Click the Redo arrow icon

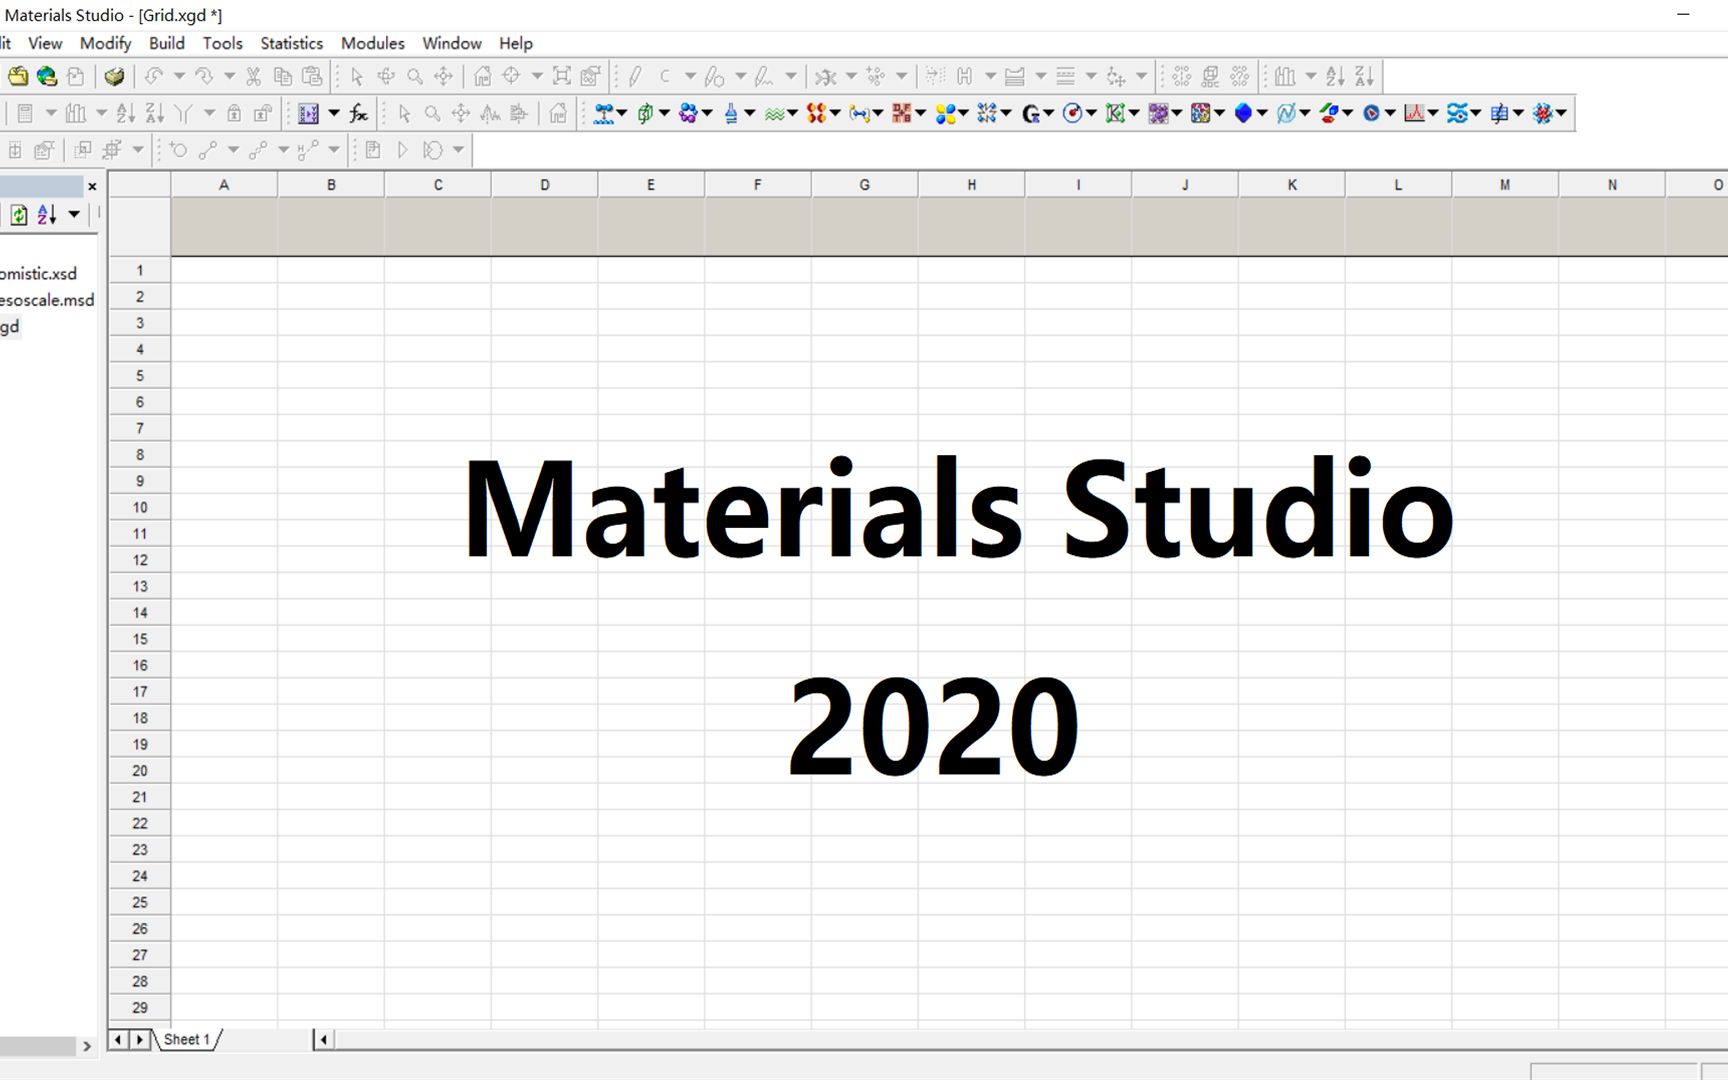click(x=204, y=76)
